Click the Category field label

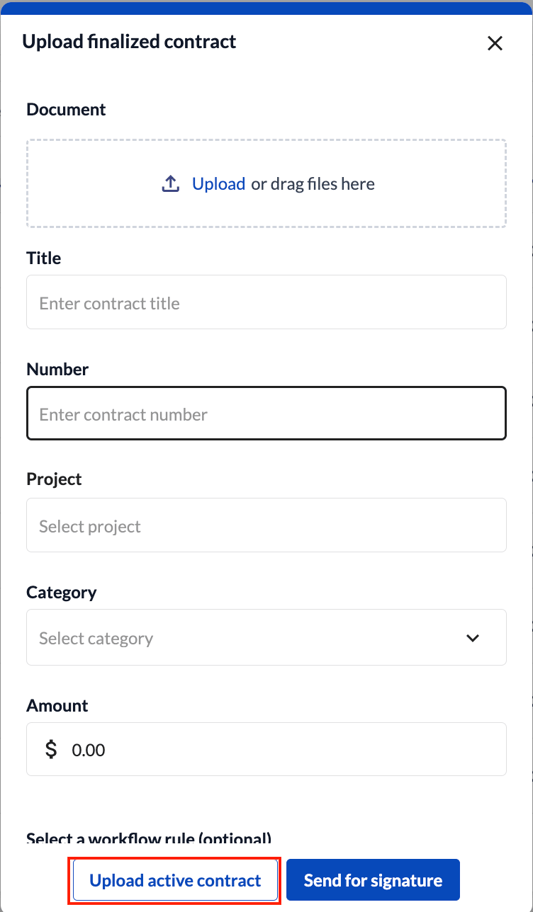click(x=61, y=592)
